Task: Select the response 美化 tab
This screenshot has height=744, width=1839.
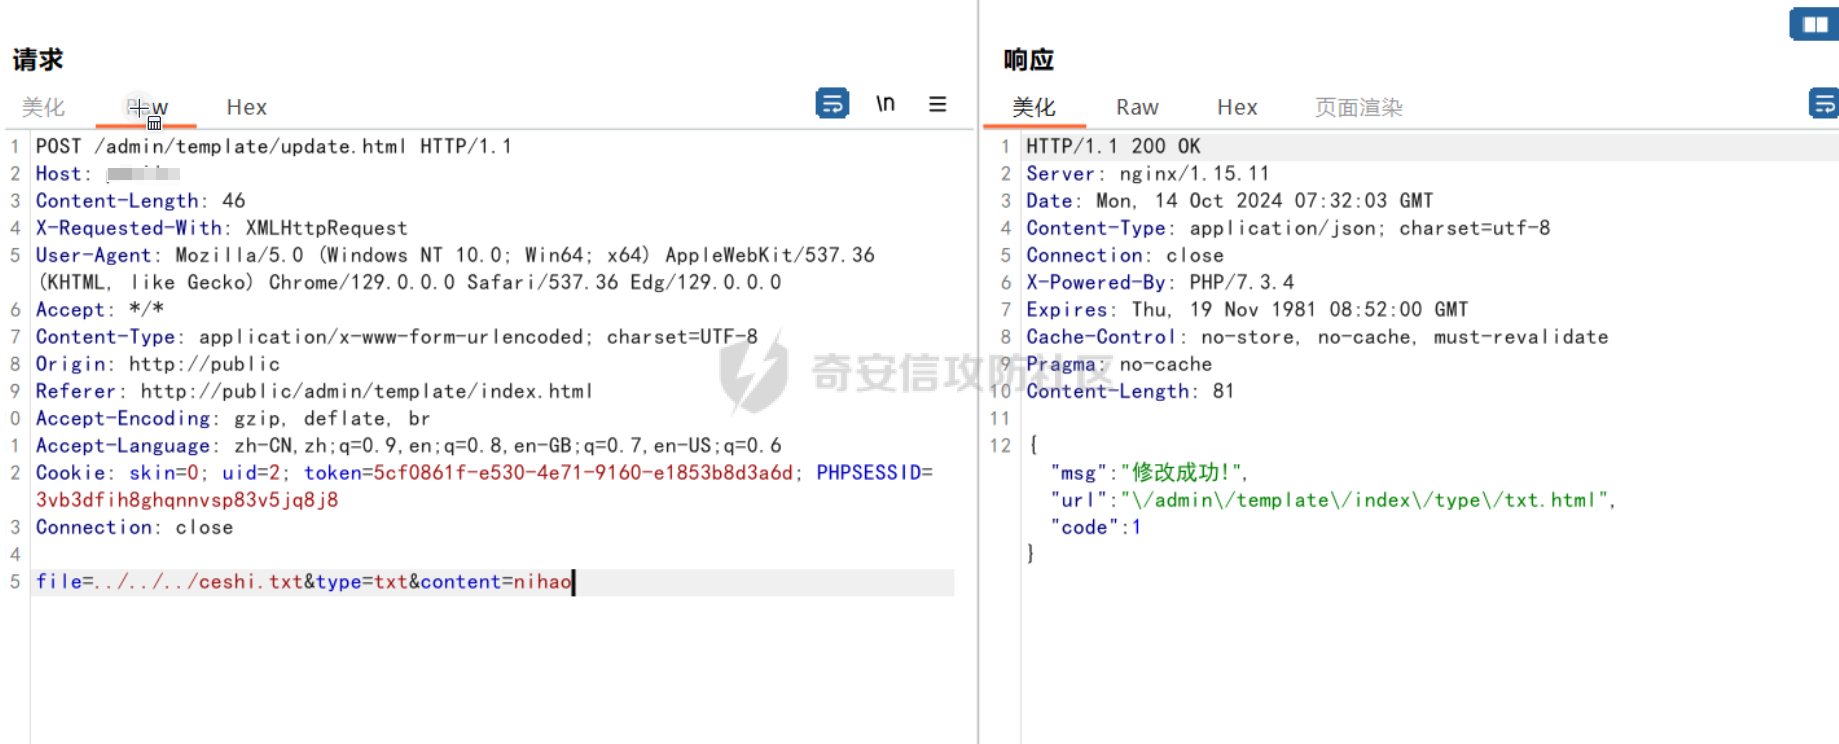Action: [x=1034, y=107]
